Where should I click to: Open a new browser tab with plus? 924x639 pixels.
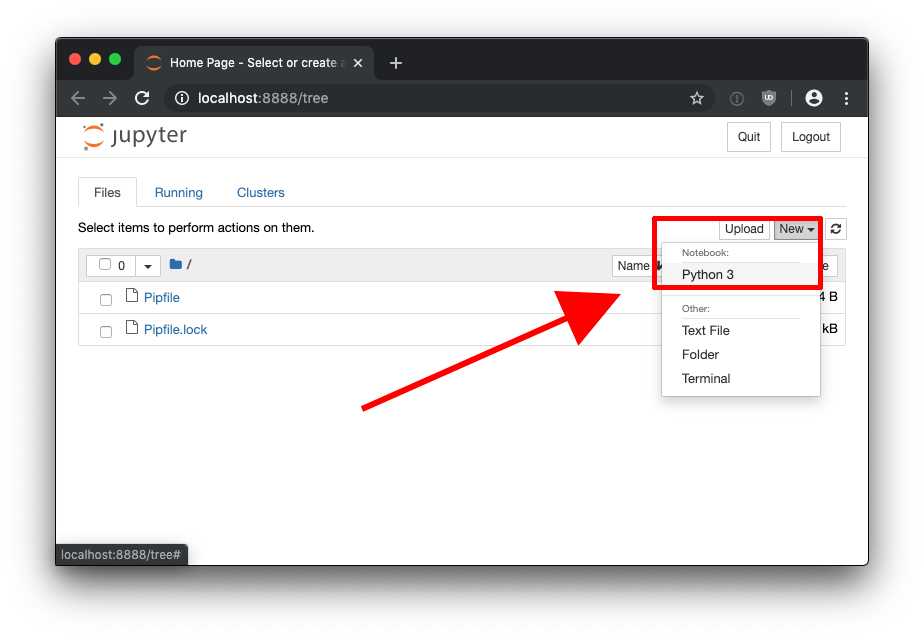(x=396, y=63)
